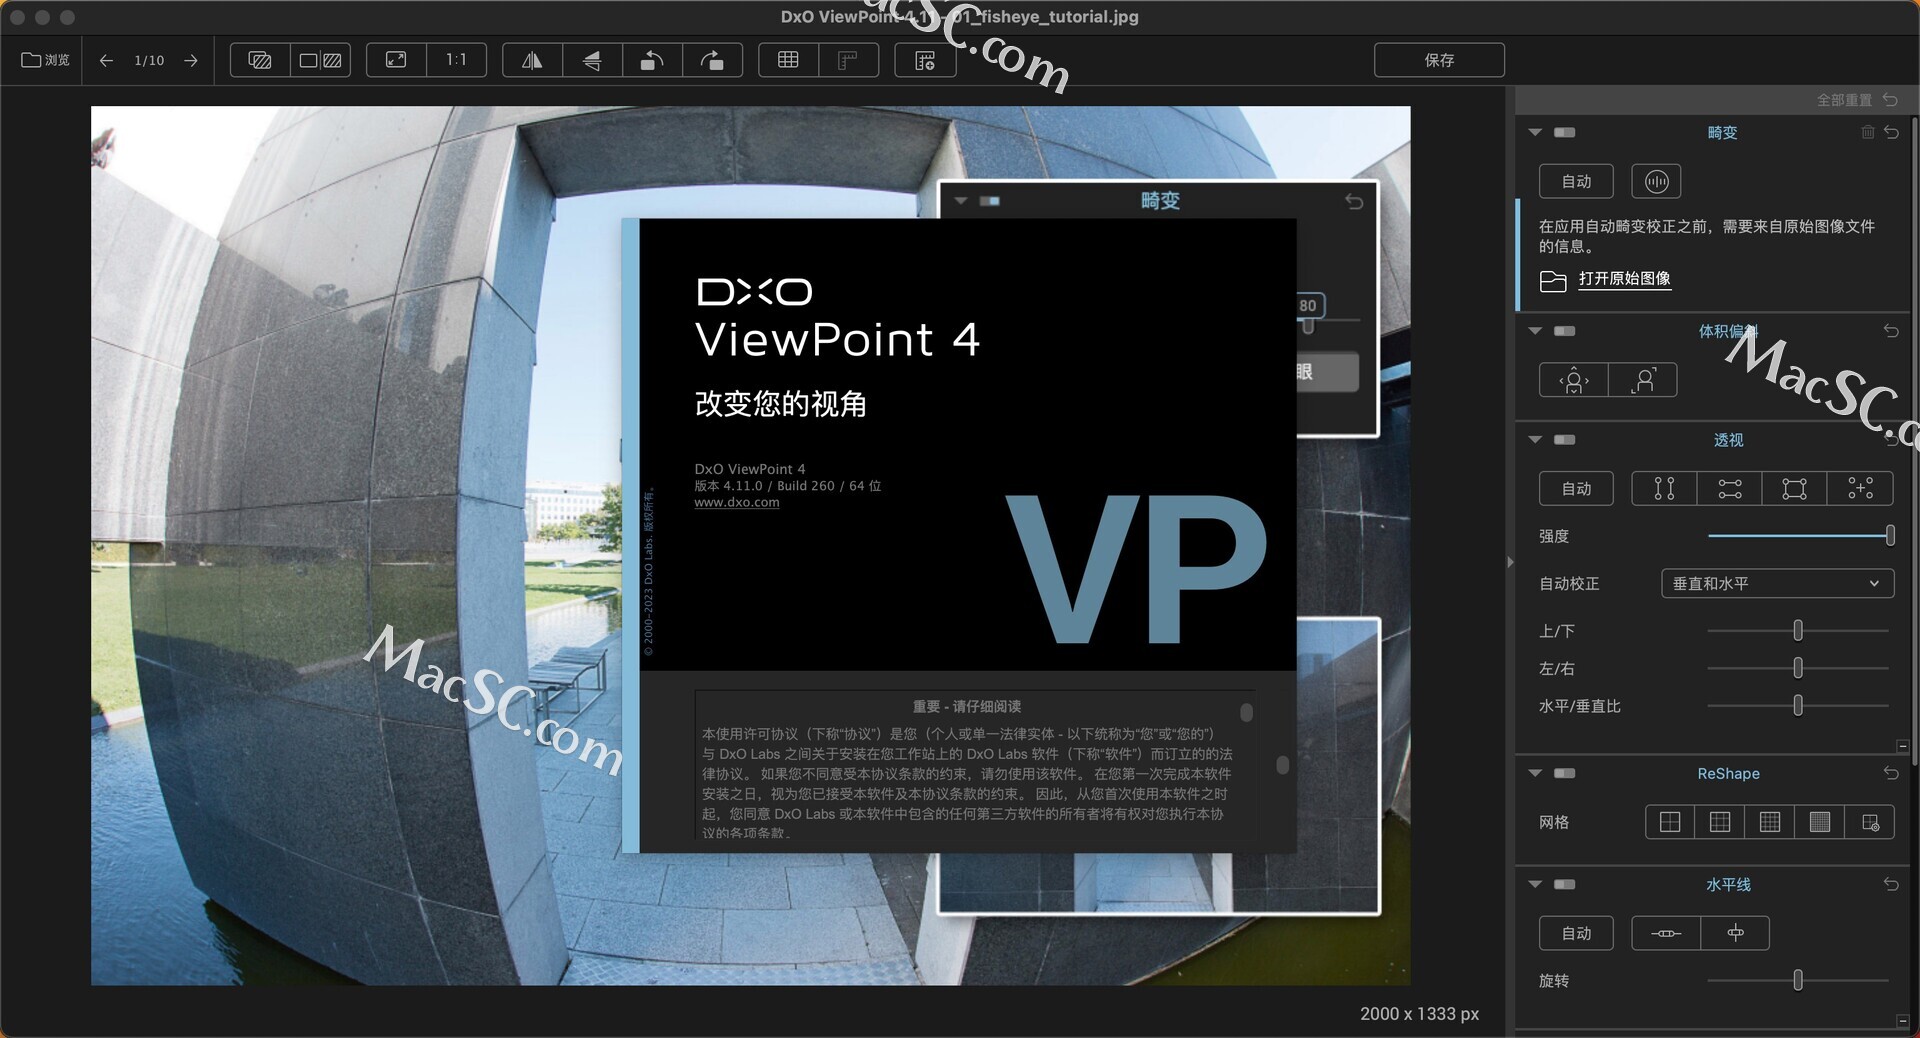
Task: Select the side-by-side compare view
Action: (x=320, y=60)
